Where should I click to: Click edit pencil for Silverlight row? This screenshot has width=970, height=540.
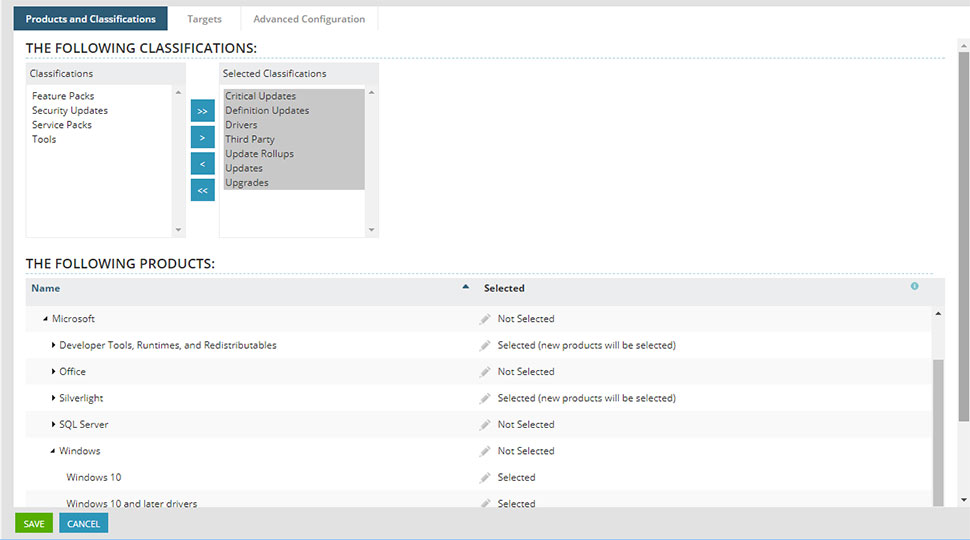coord(485,398)
